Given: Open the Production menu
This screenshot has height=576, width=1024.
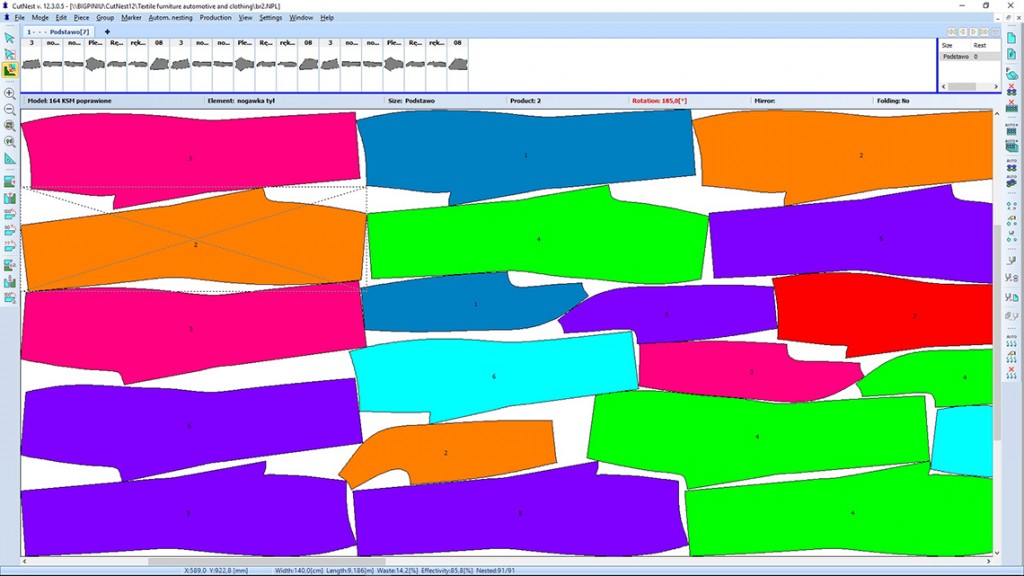Looking at the screenshot, I should coord(215,18).
